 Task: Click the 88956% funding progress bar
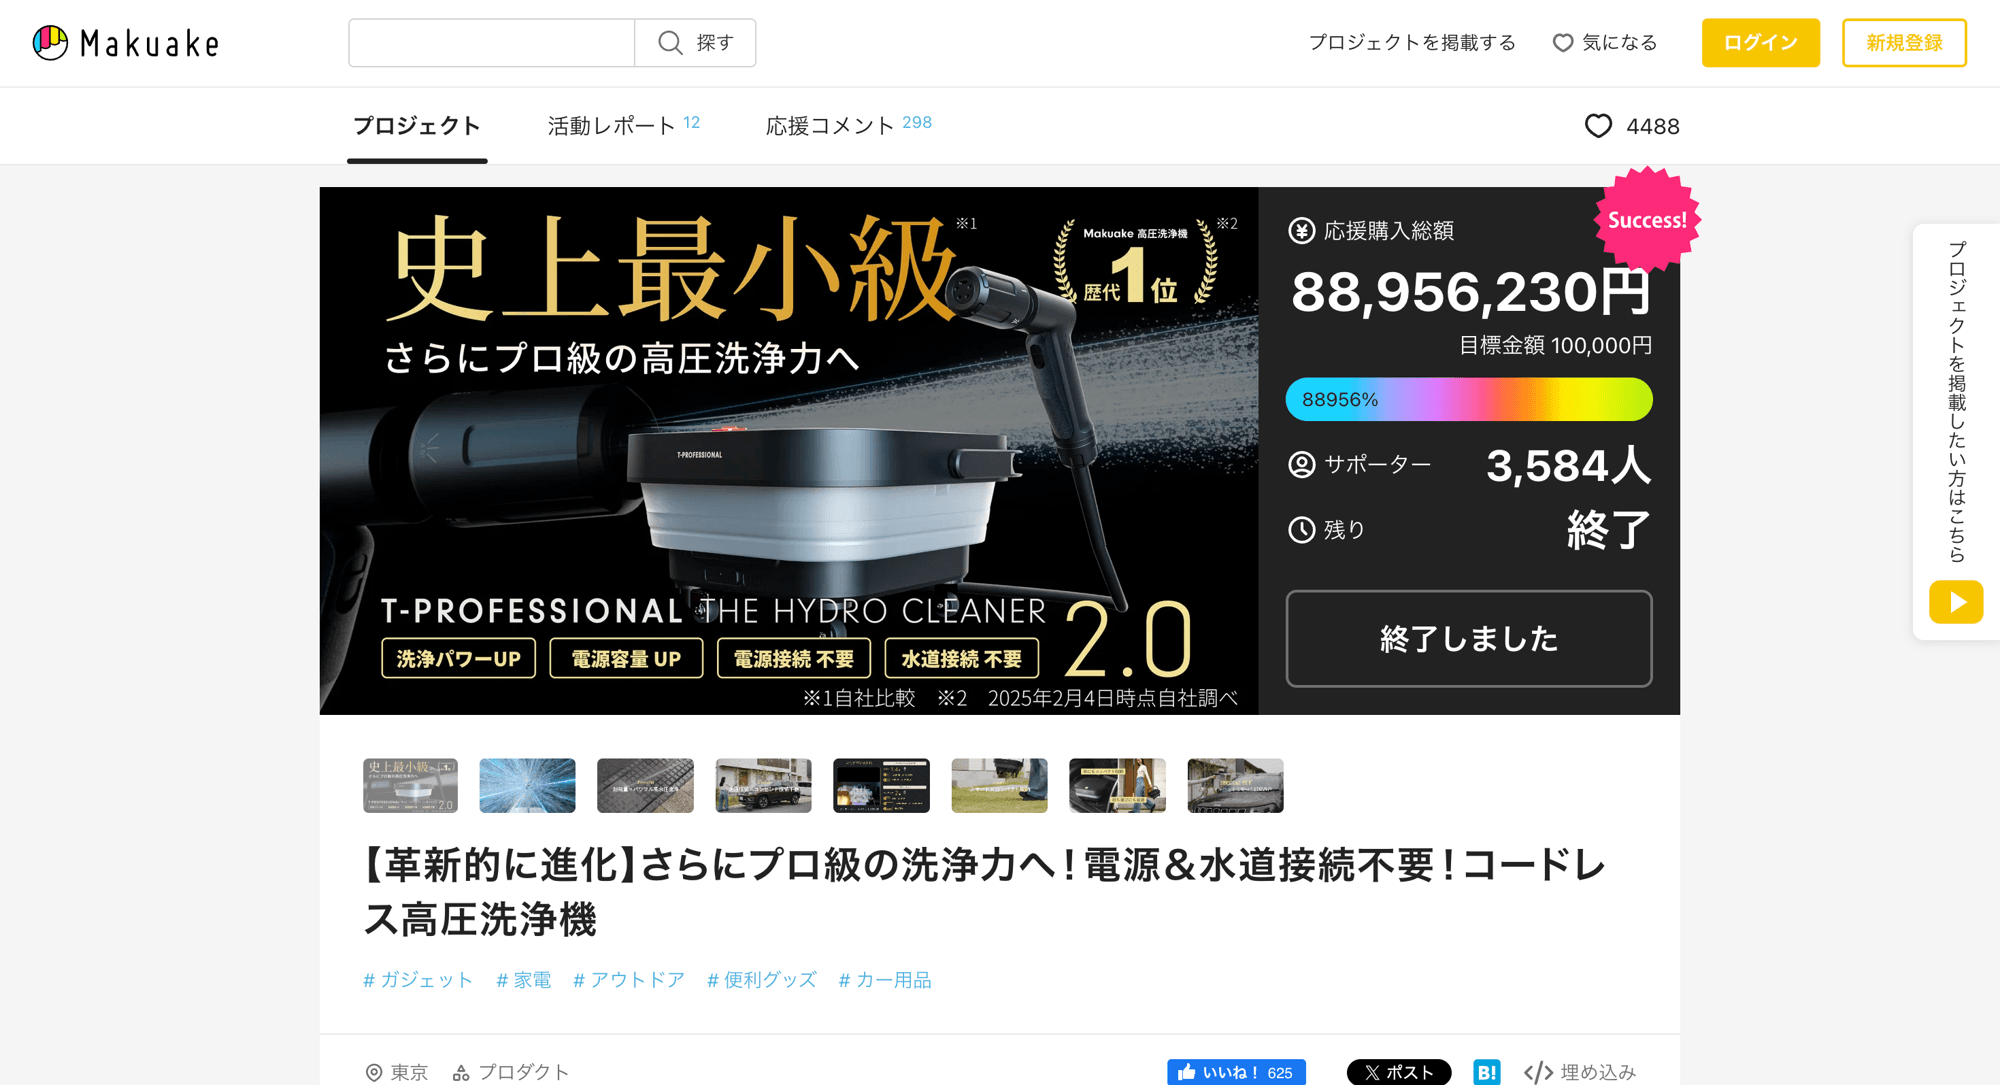click(x=1468, y=399)
